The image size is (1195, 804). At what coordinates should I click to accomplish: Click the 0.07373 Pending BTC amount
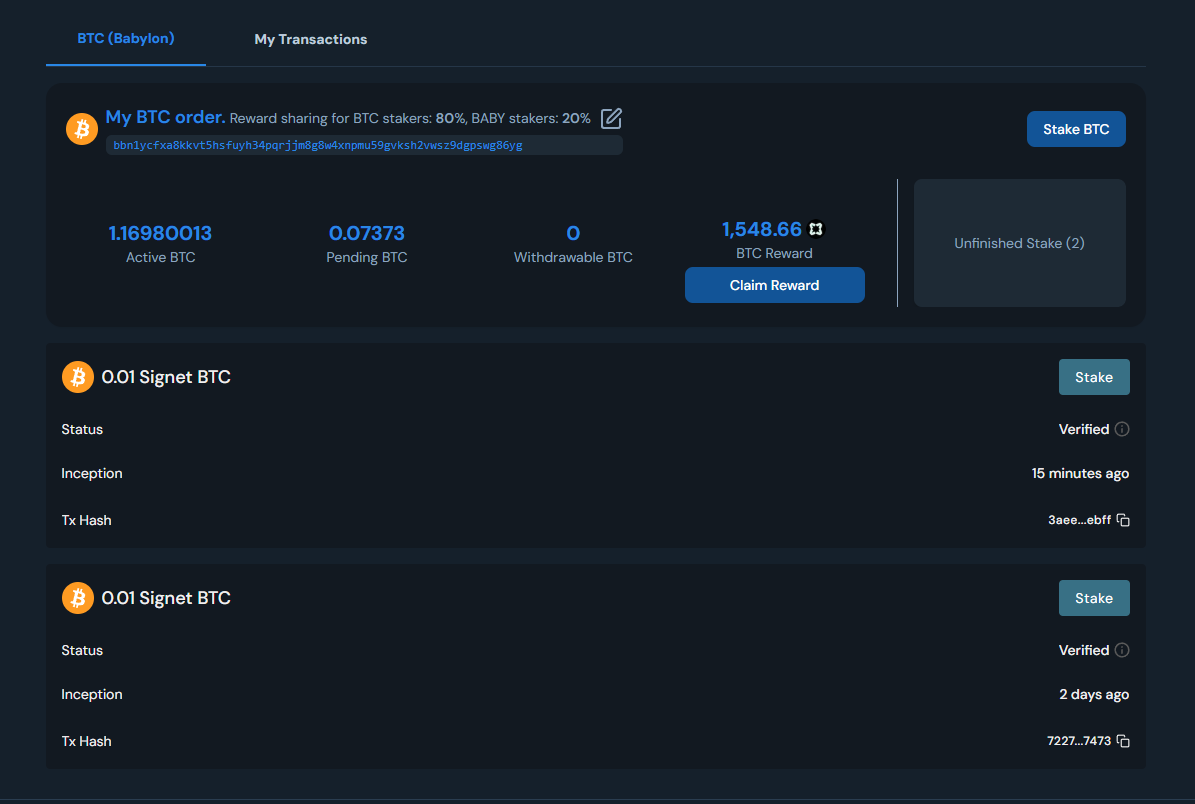pyautogui.click(x=366, y=233)
